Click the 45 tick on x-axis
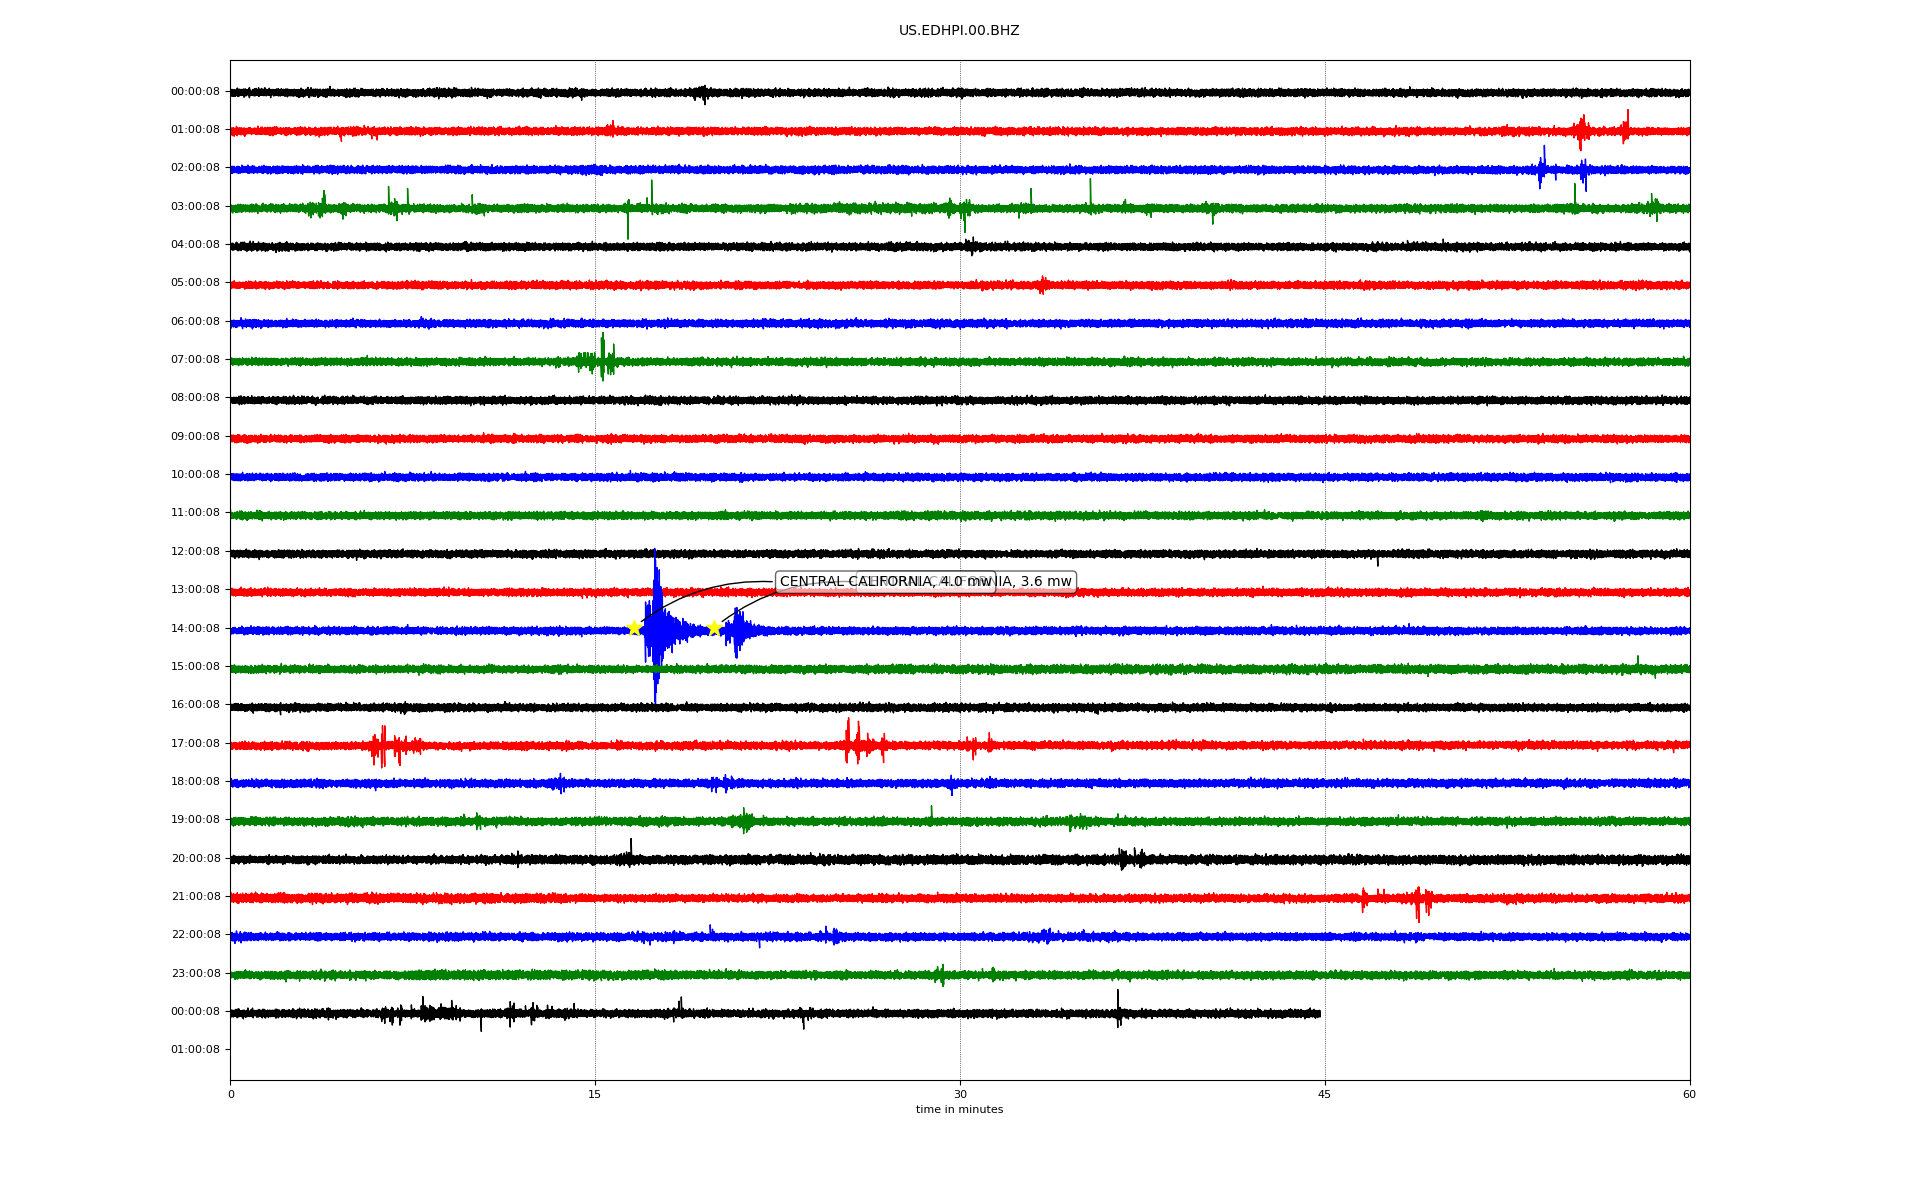 pyautogui.click(x=1324, y=1094)
